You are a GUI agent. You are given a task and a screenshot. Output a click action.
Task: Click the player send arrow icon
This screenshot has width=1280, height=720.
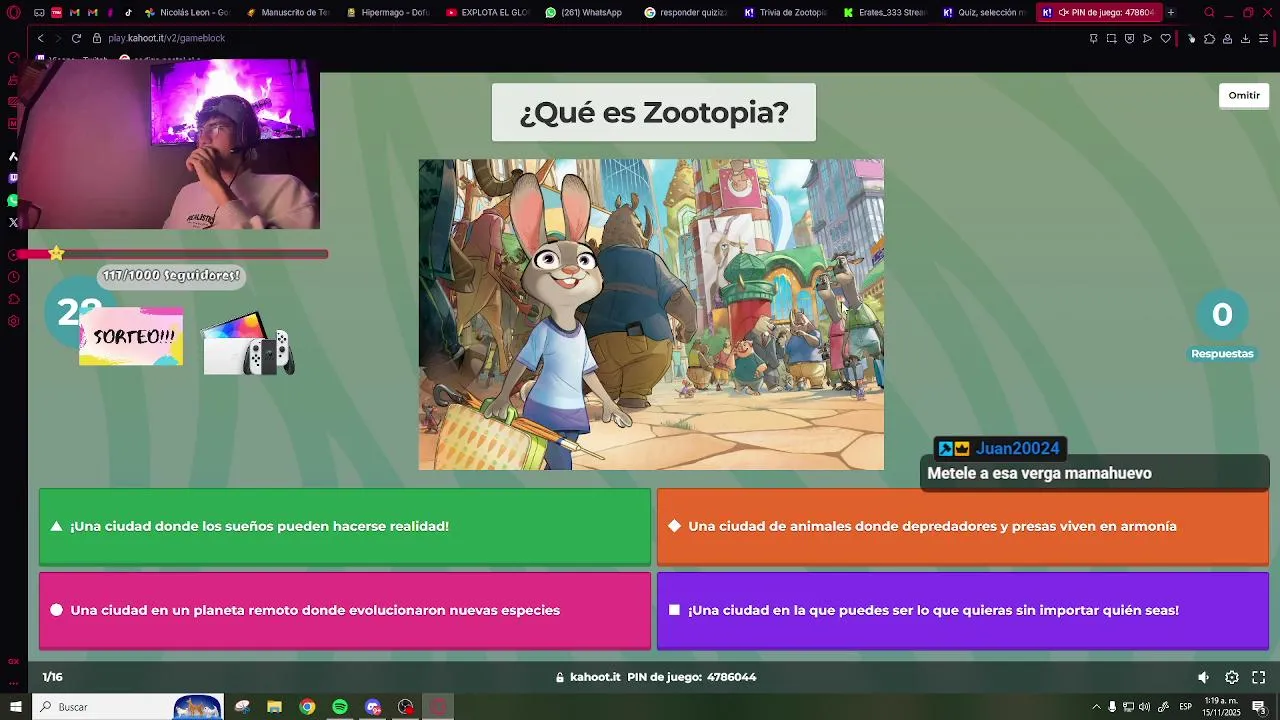[x=1147, y=38]
